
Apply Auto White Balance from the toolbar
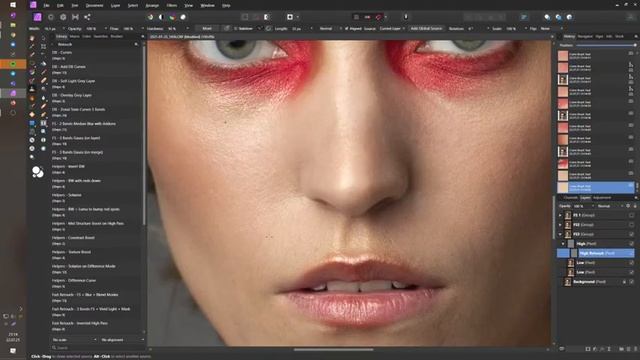click(183, 17)
